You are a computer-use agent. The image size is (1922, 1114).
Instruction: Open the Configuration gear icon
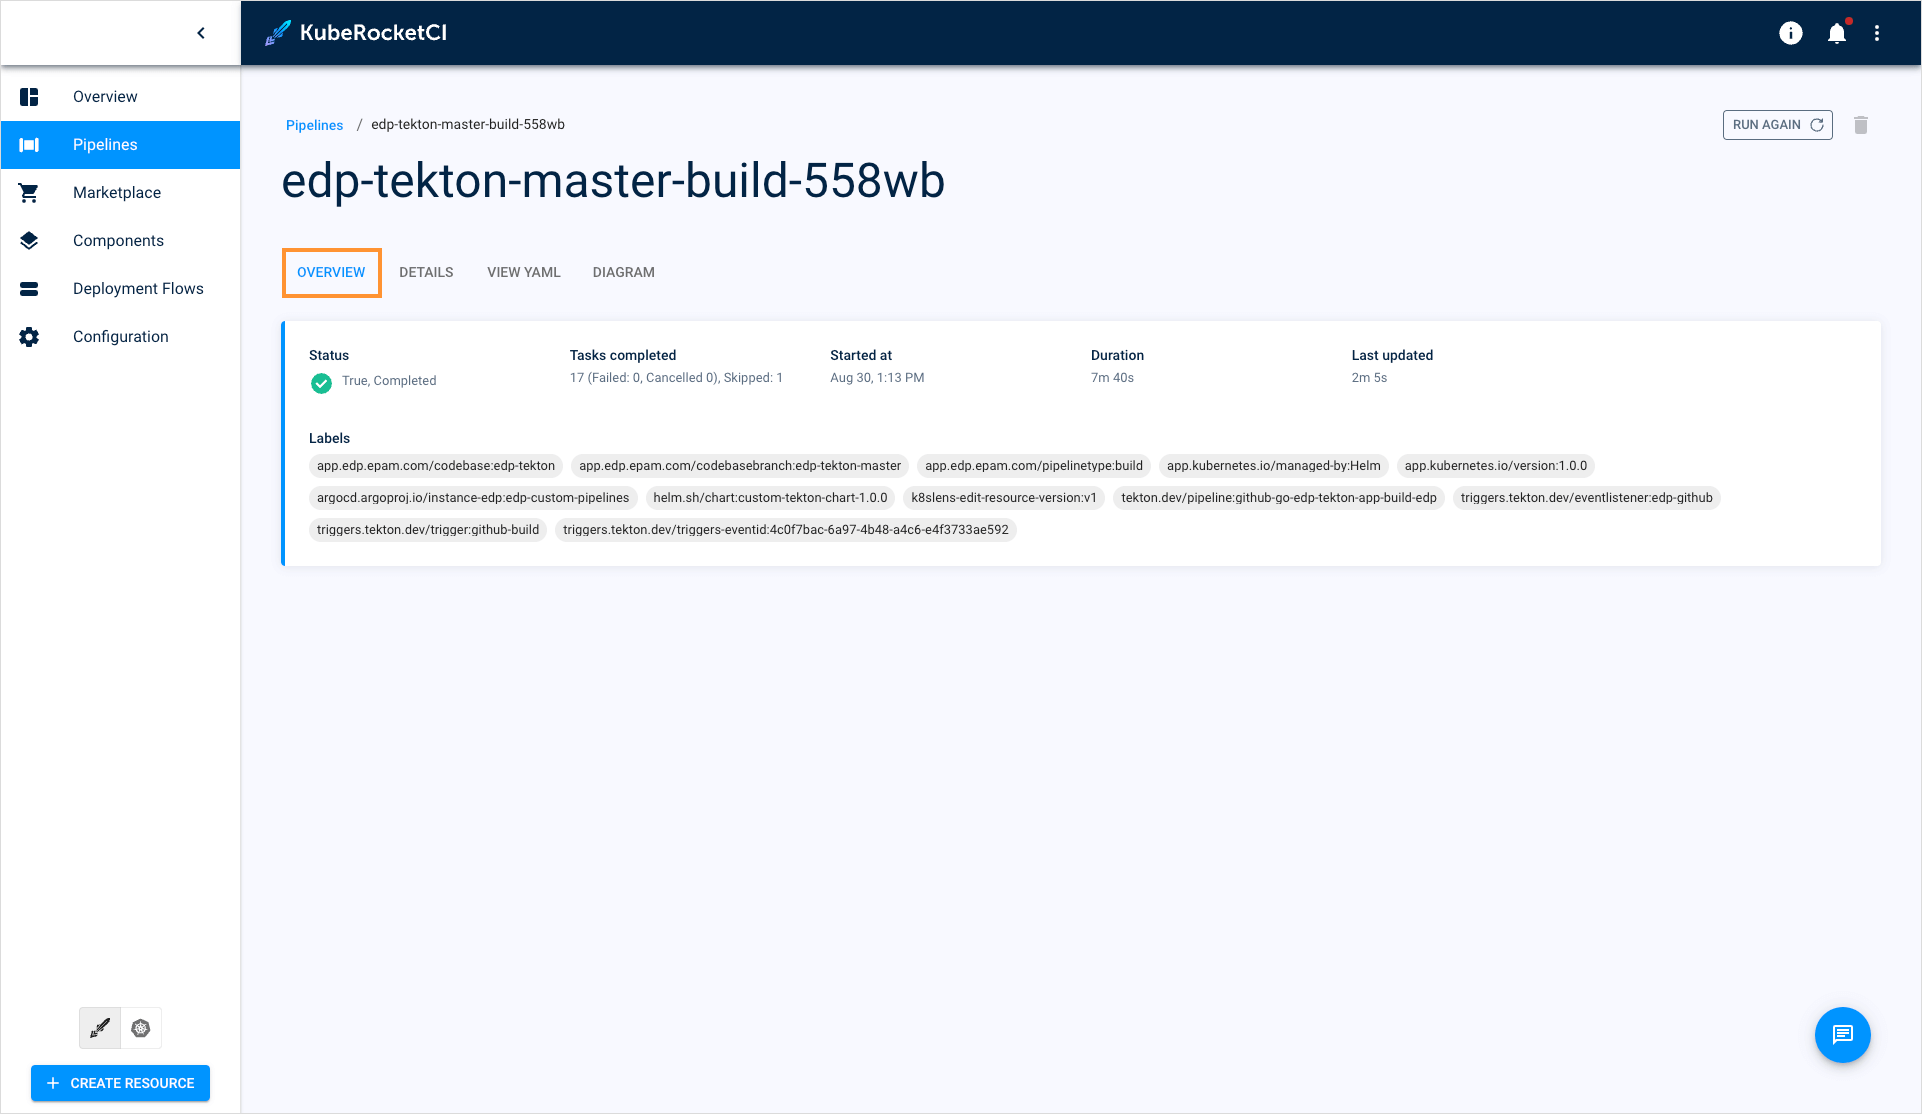[29, 336]
